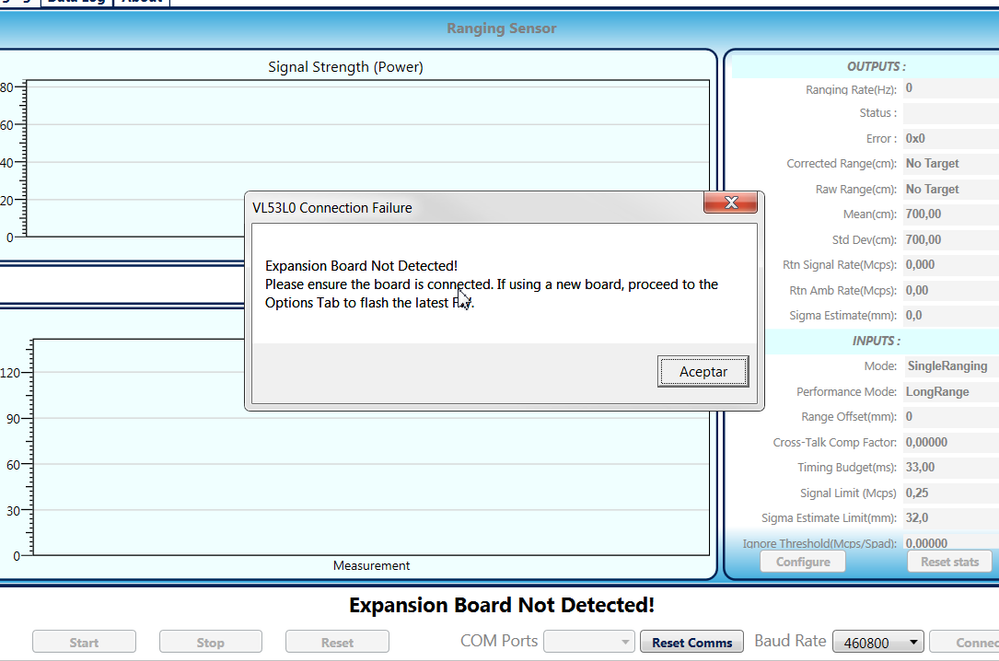Click the Stop button
The width and height of the screenshot is (999, 661).
pos(210,643)
